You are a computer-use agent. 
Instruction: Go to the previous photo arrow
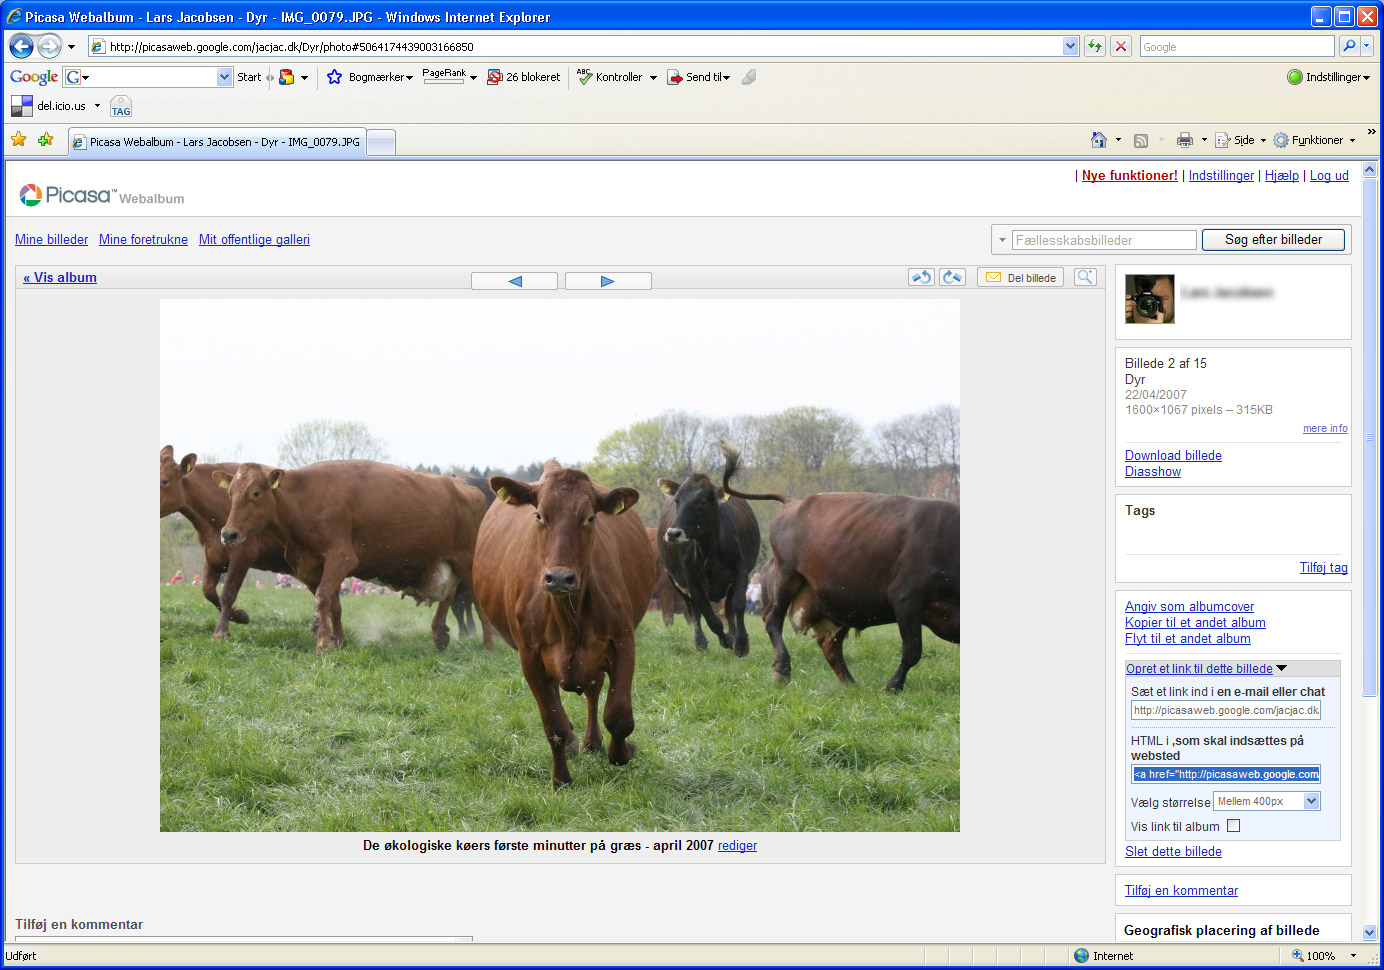(x=514, y=281)
